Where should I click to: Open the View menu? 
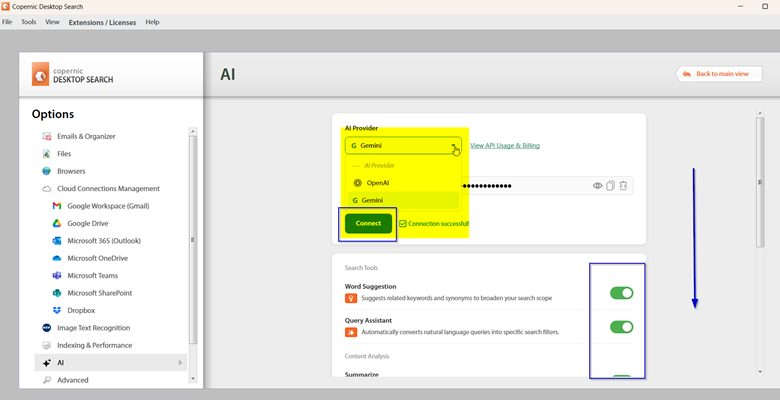click(52, 22)
